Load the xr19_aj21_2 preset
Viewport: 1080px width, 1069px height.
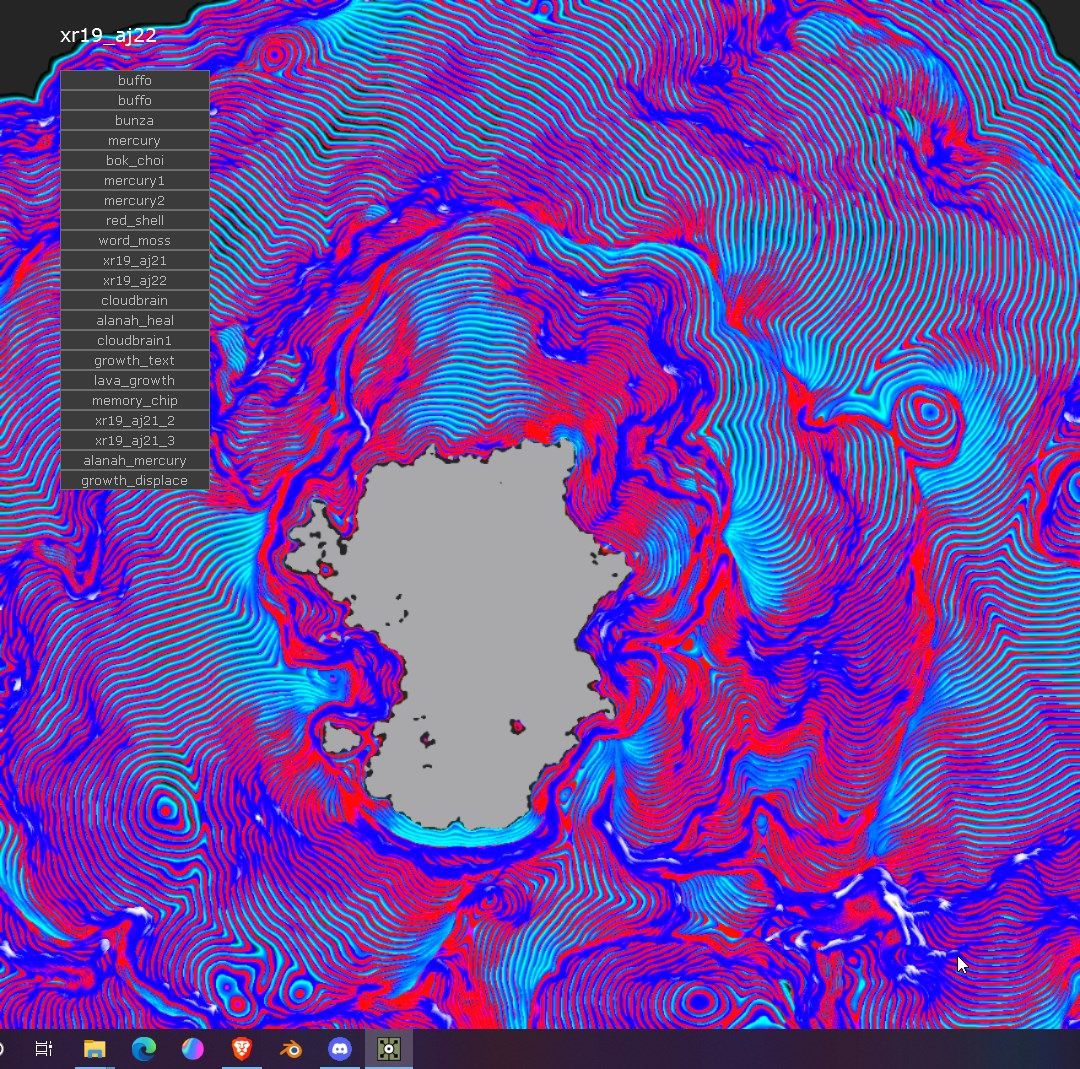pyautogui.click(x=135, y=420)
